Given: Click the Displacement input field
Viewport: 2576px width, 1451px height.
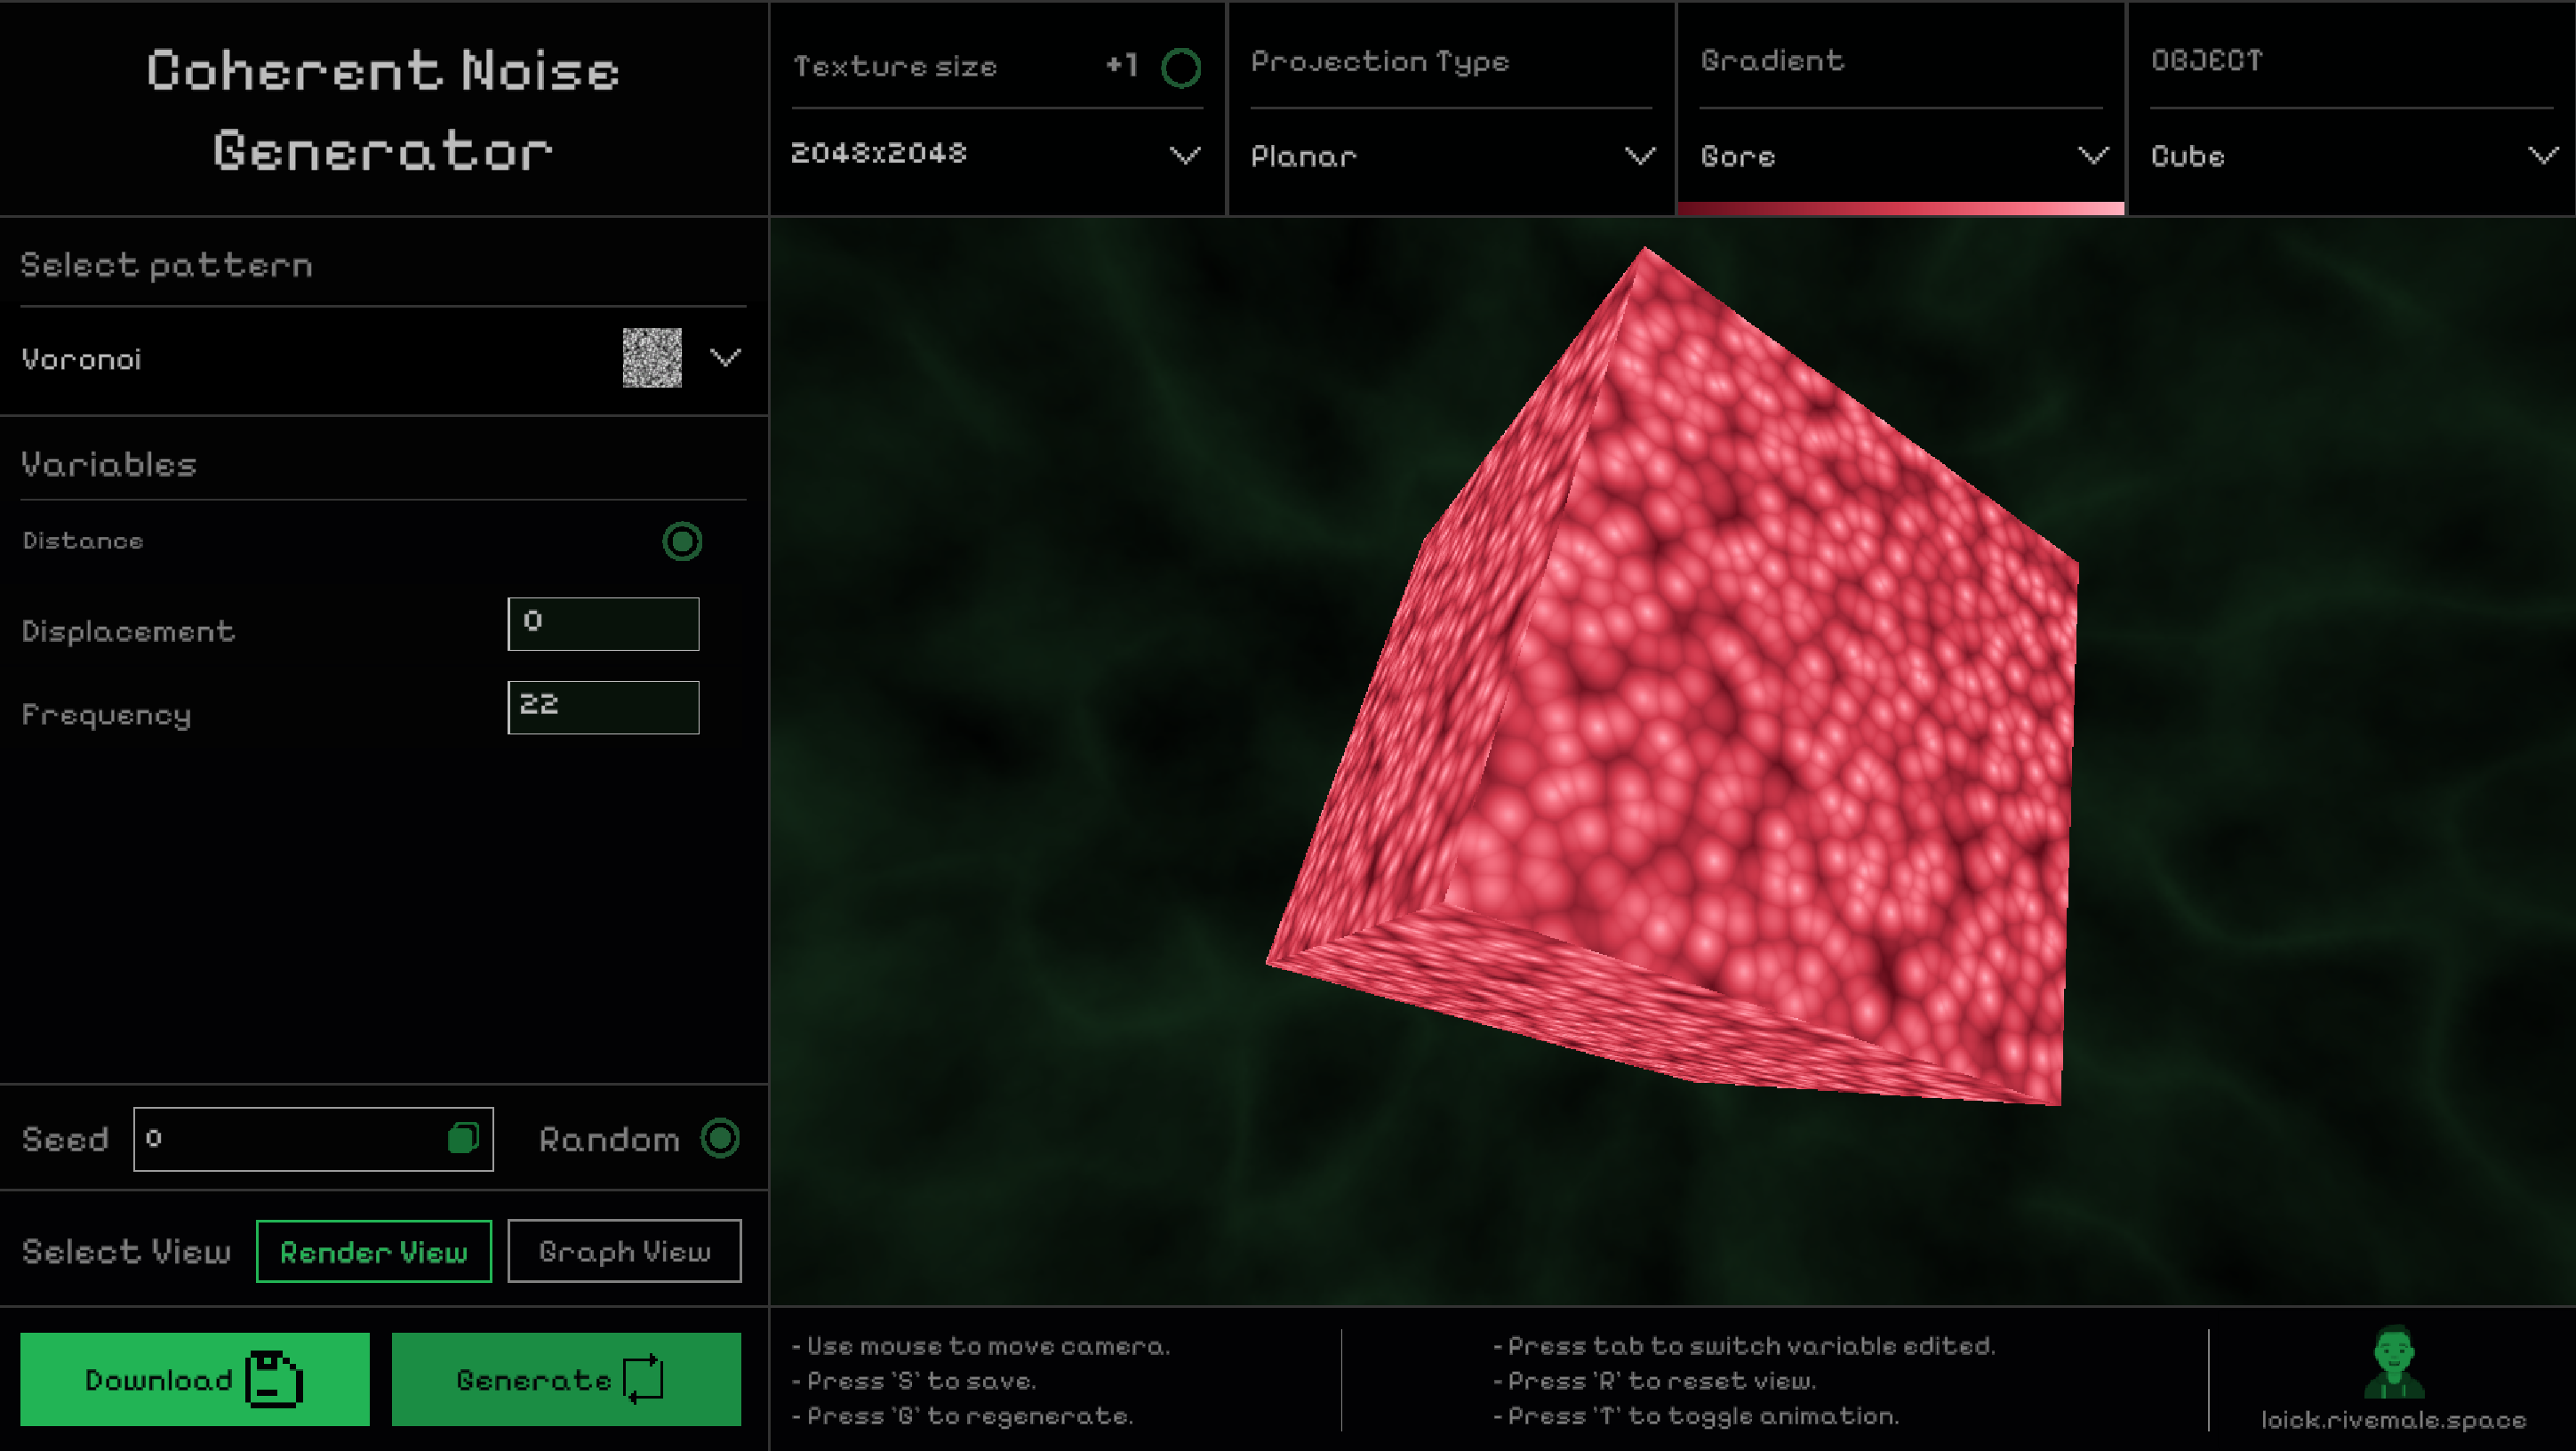Looking at the screenshot, I should pyautogui.click(x=604, y=624).
